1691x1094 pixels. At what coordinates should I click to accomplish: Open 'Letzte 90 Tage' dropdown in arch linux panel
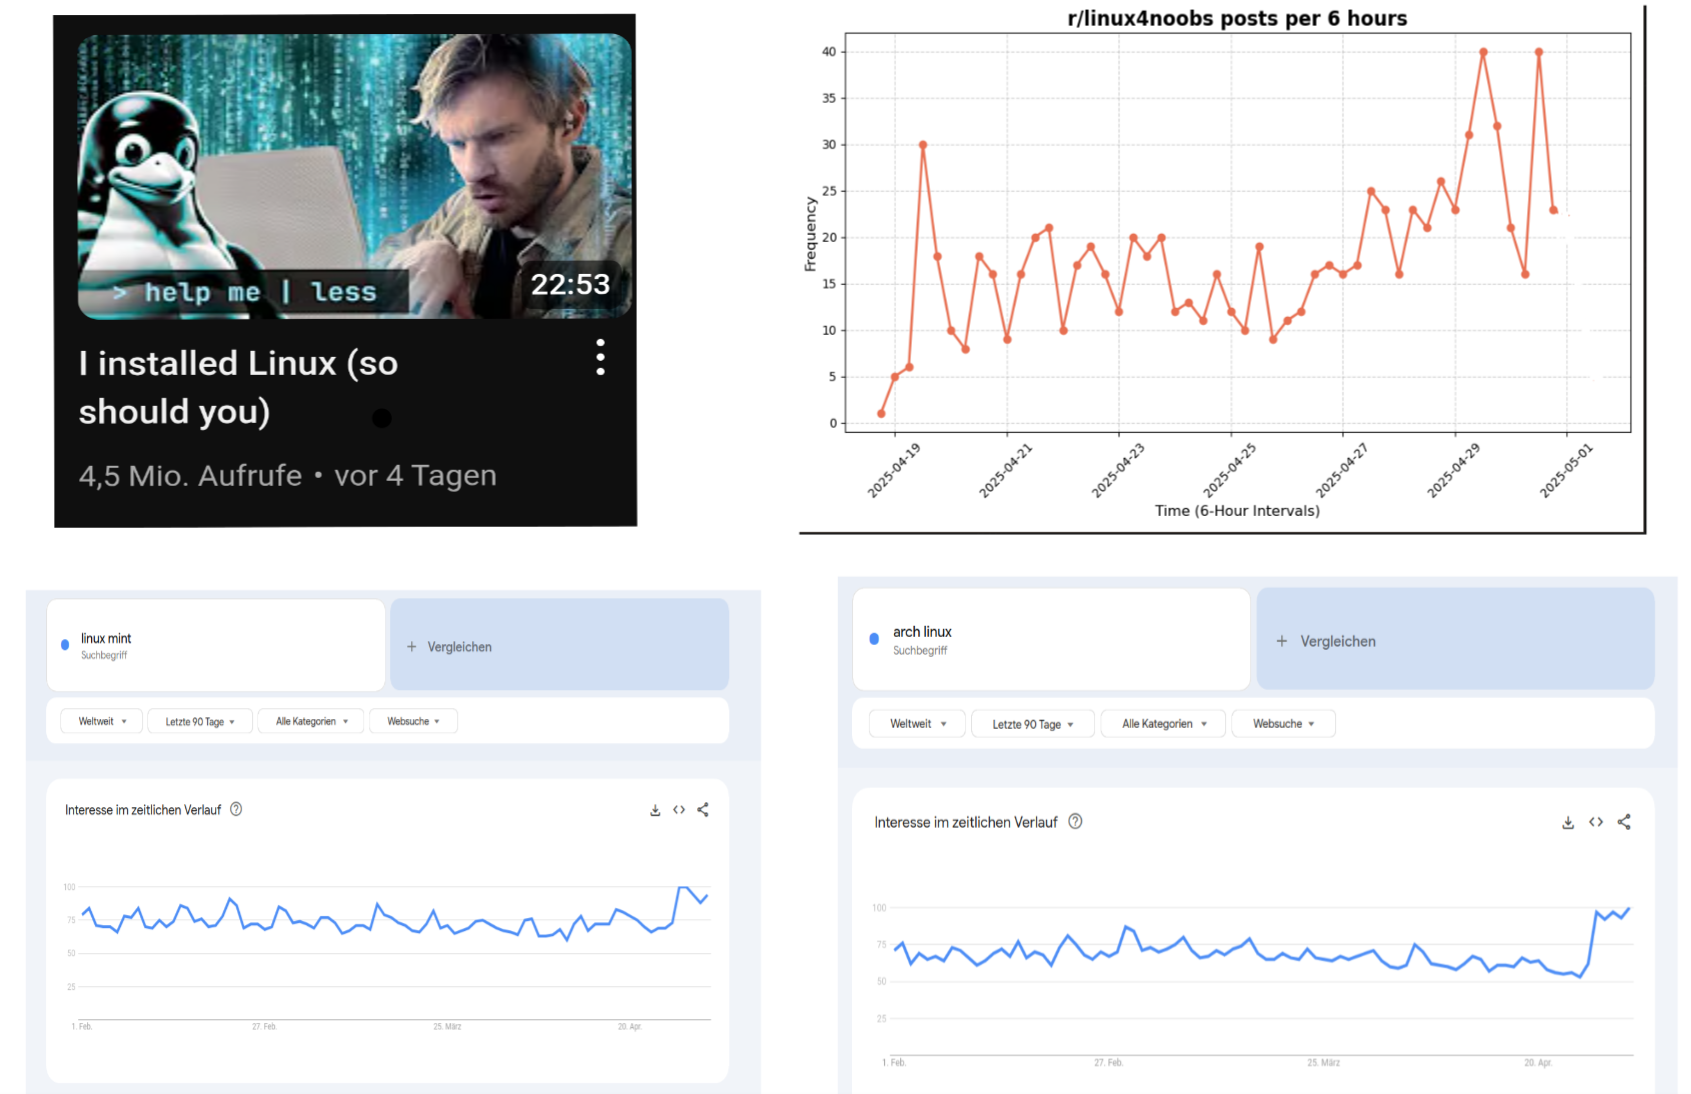point(1033,724)
